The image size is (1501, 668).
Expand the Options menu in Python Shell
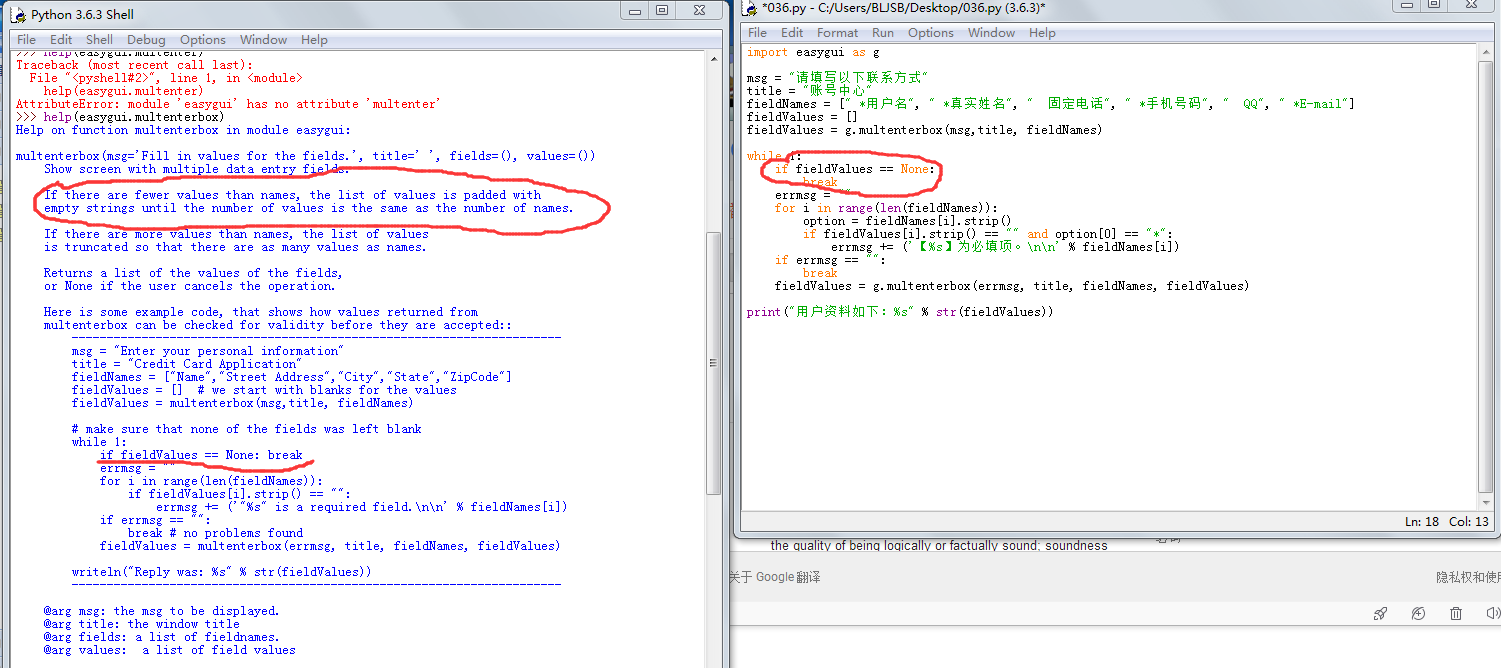[202, 40]
